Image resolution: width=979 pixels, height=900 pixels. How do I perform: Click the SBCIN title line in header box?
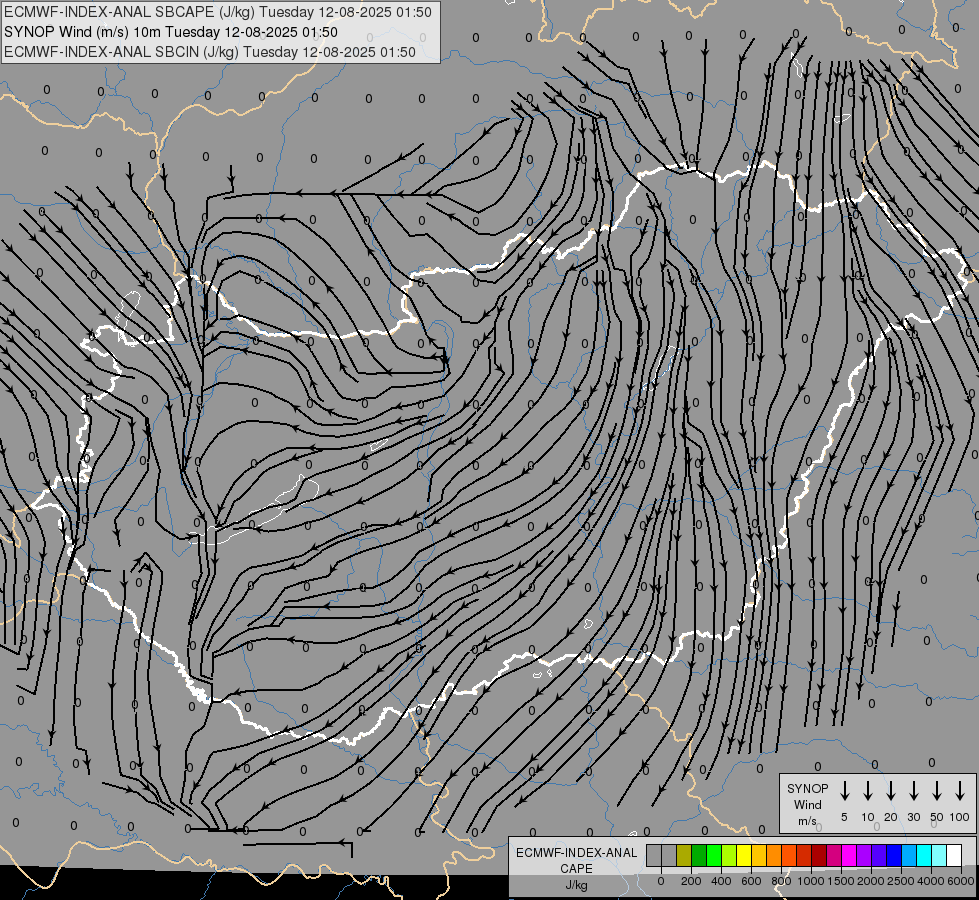[x=210, y=52]
